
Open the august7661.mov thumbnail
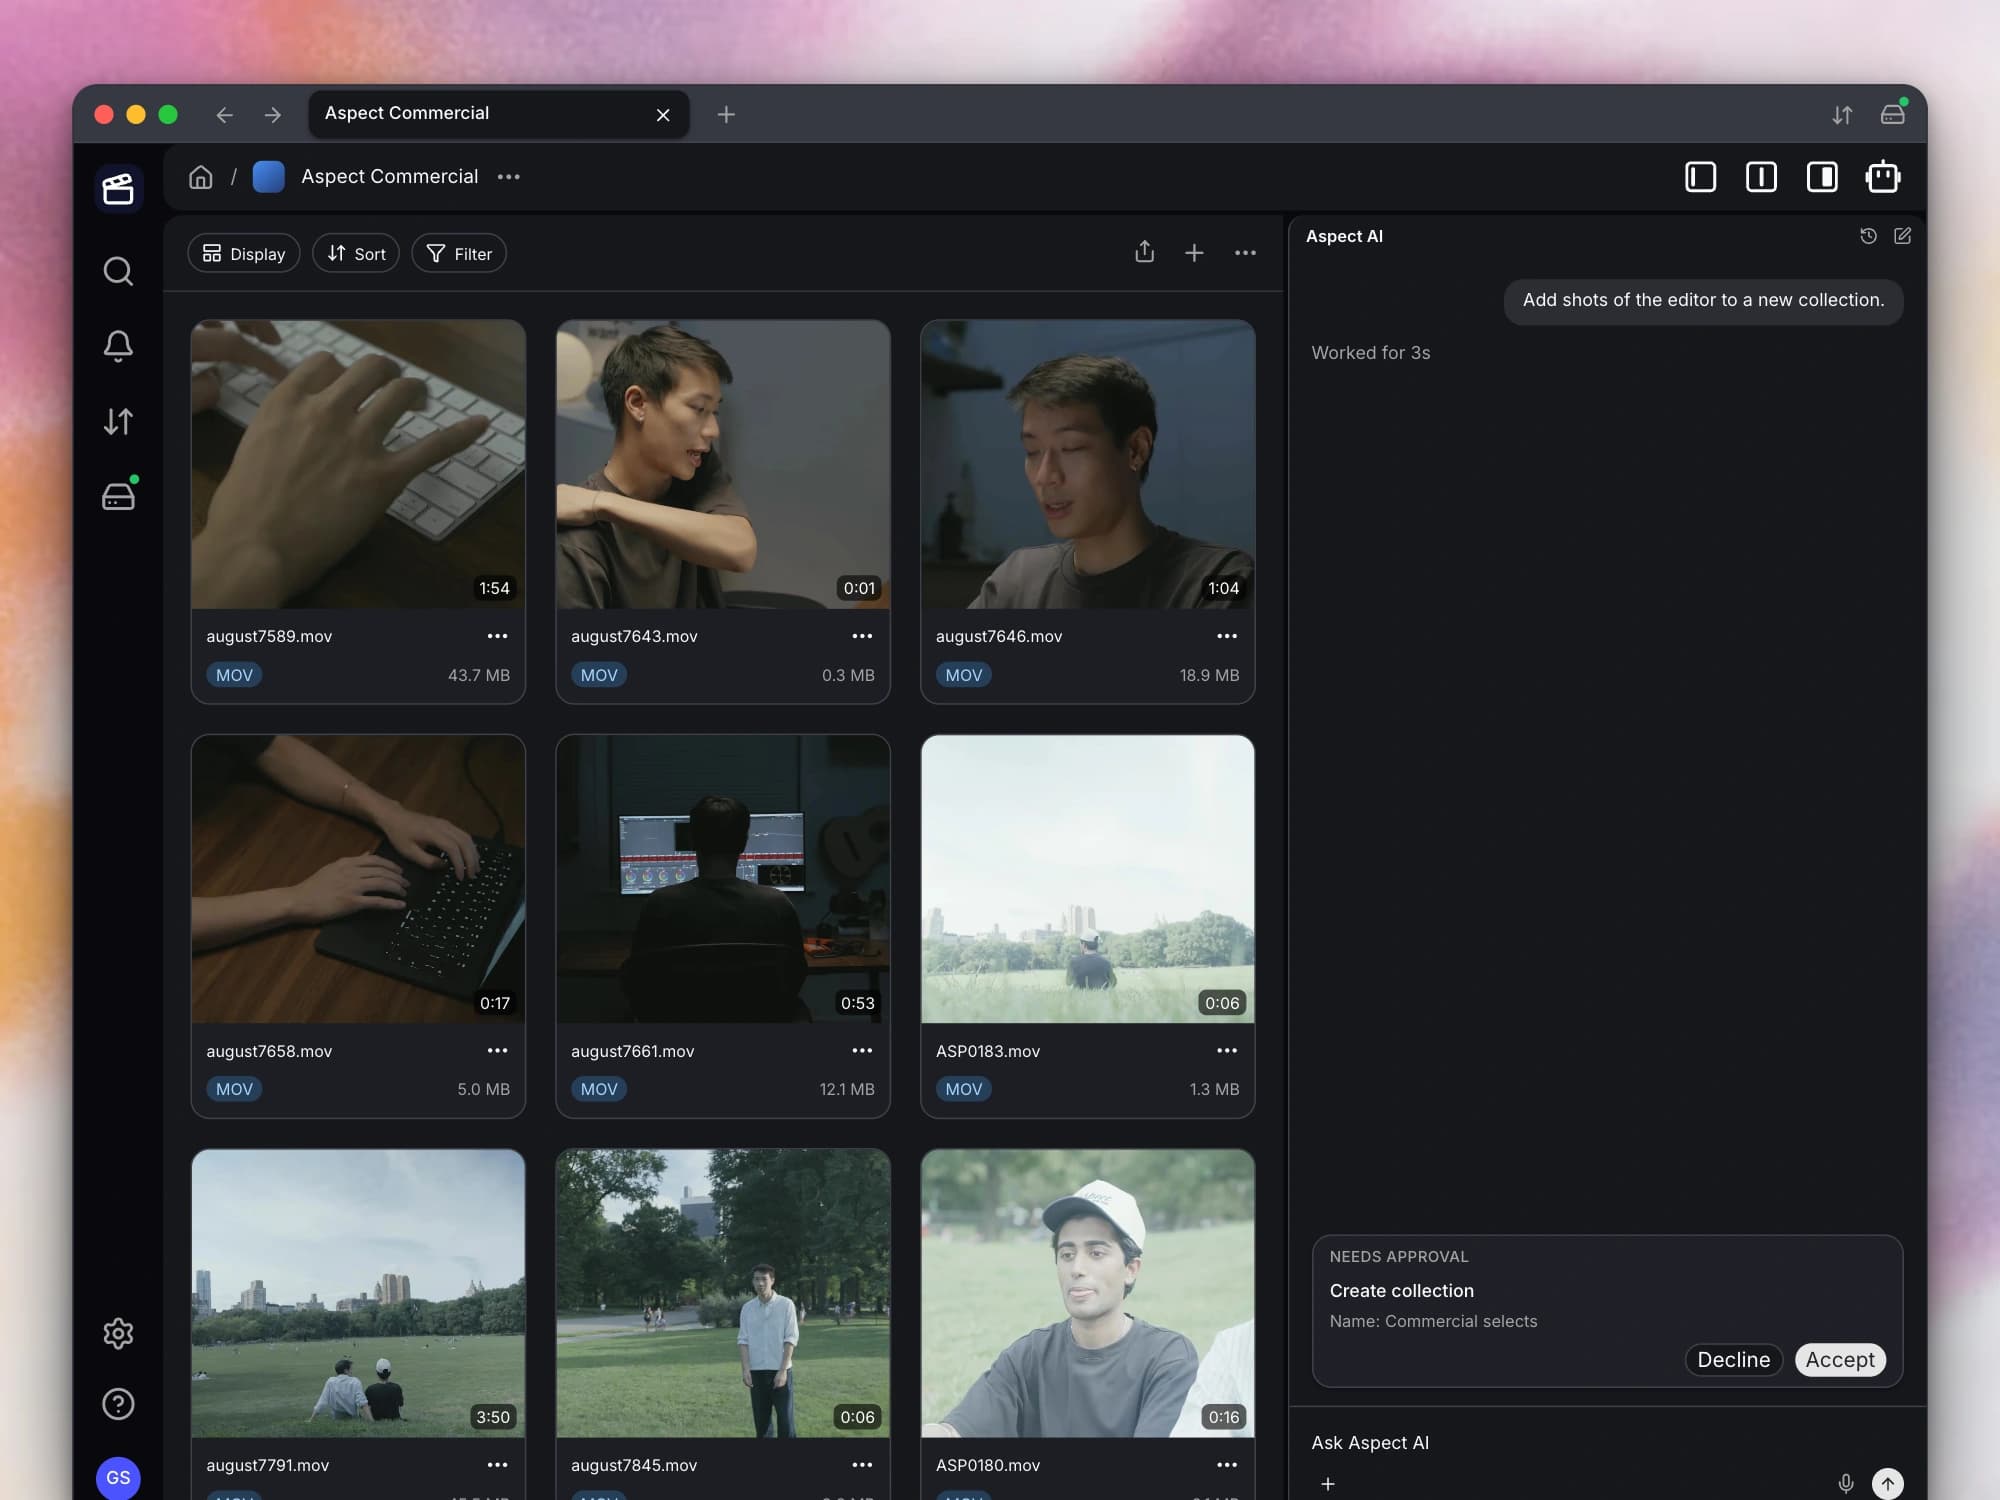723,879
